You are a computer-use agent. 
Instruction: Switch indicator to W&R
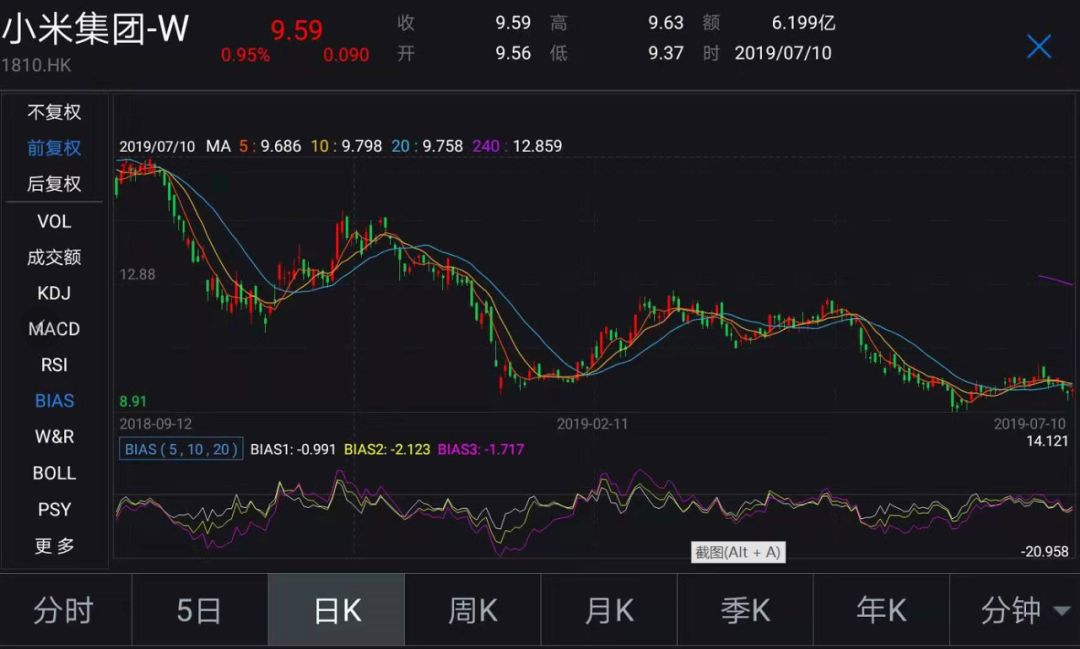pyautogui.click(x=54, y=437)
